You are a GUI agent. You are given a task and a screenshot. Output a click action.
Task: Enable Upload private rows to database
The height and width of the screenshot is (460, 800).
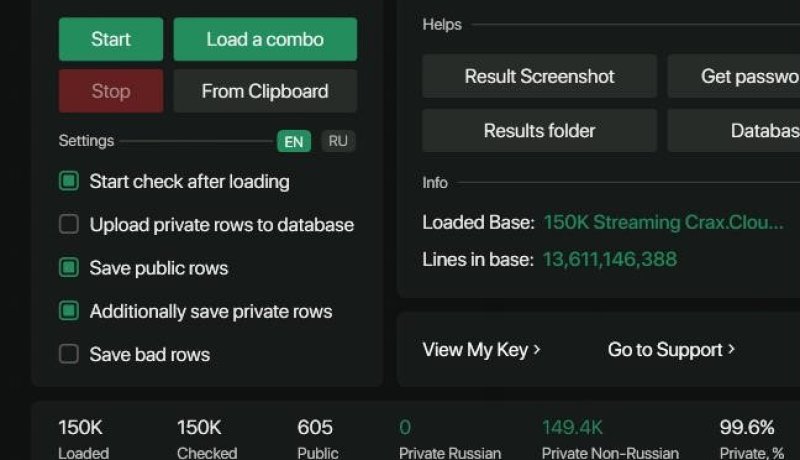[x=69, y=224]
